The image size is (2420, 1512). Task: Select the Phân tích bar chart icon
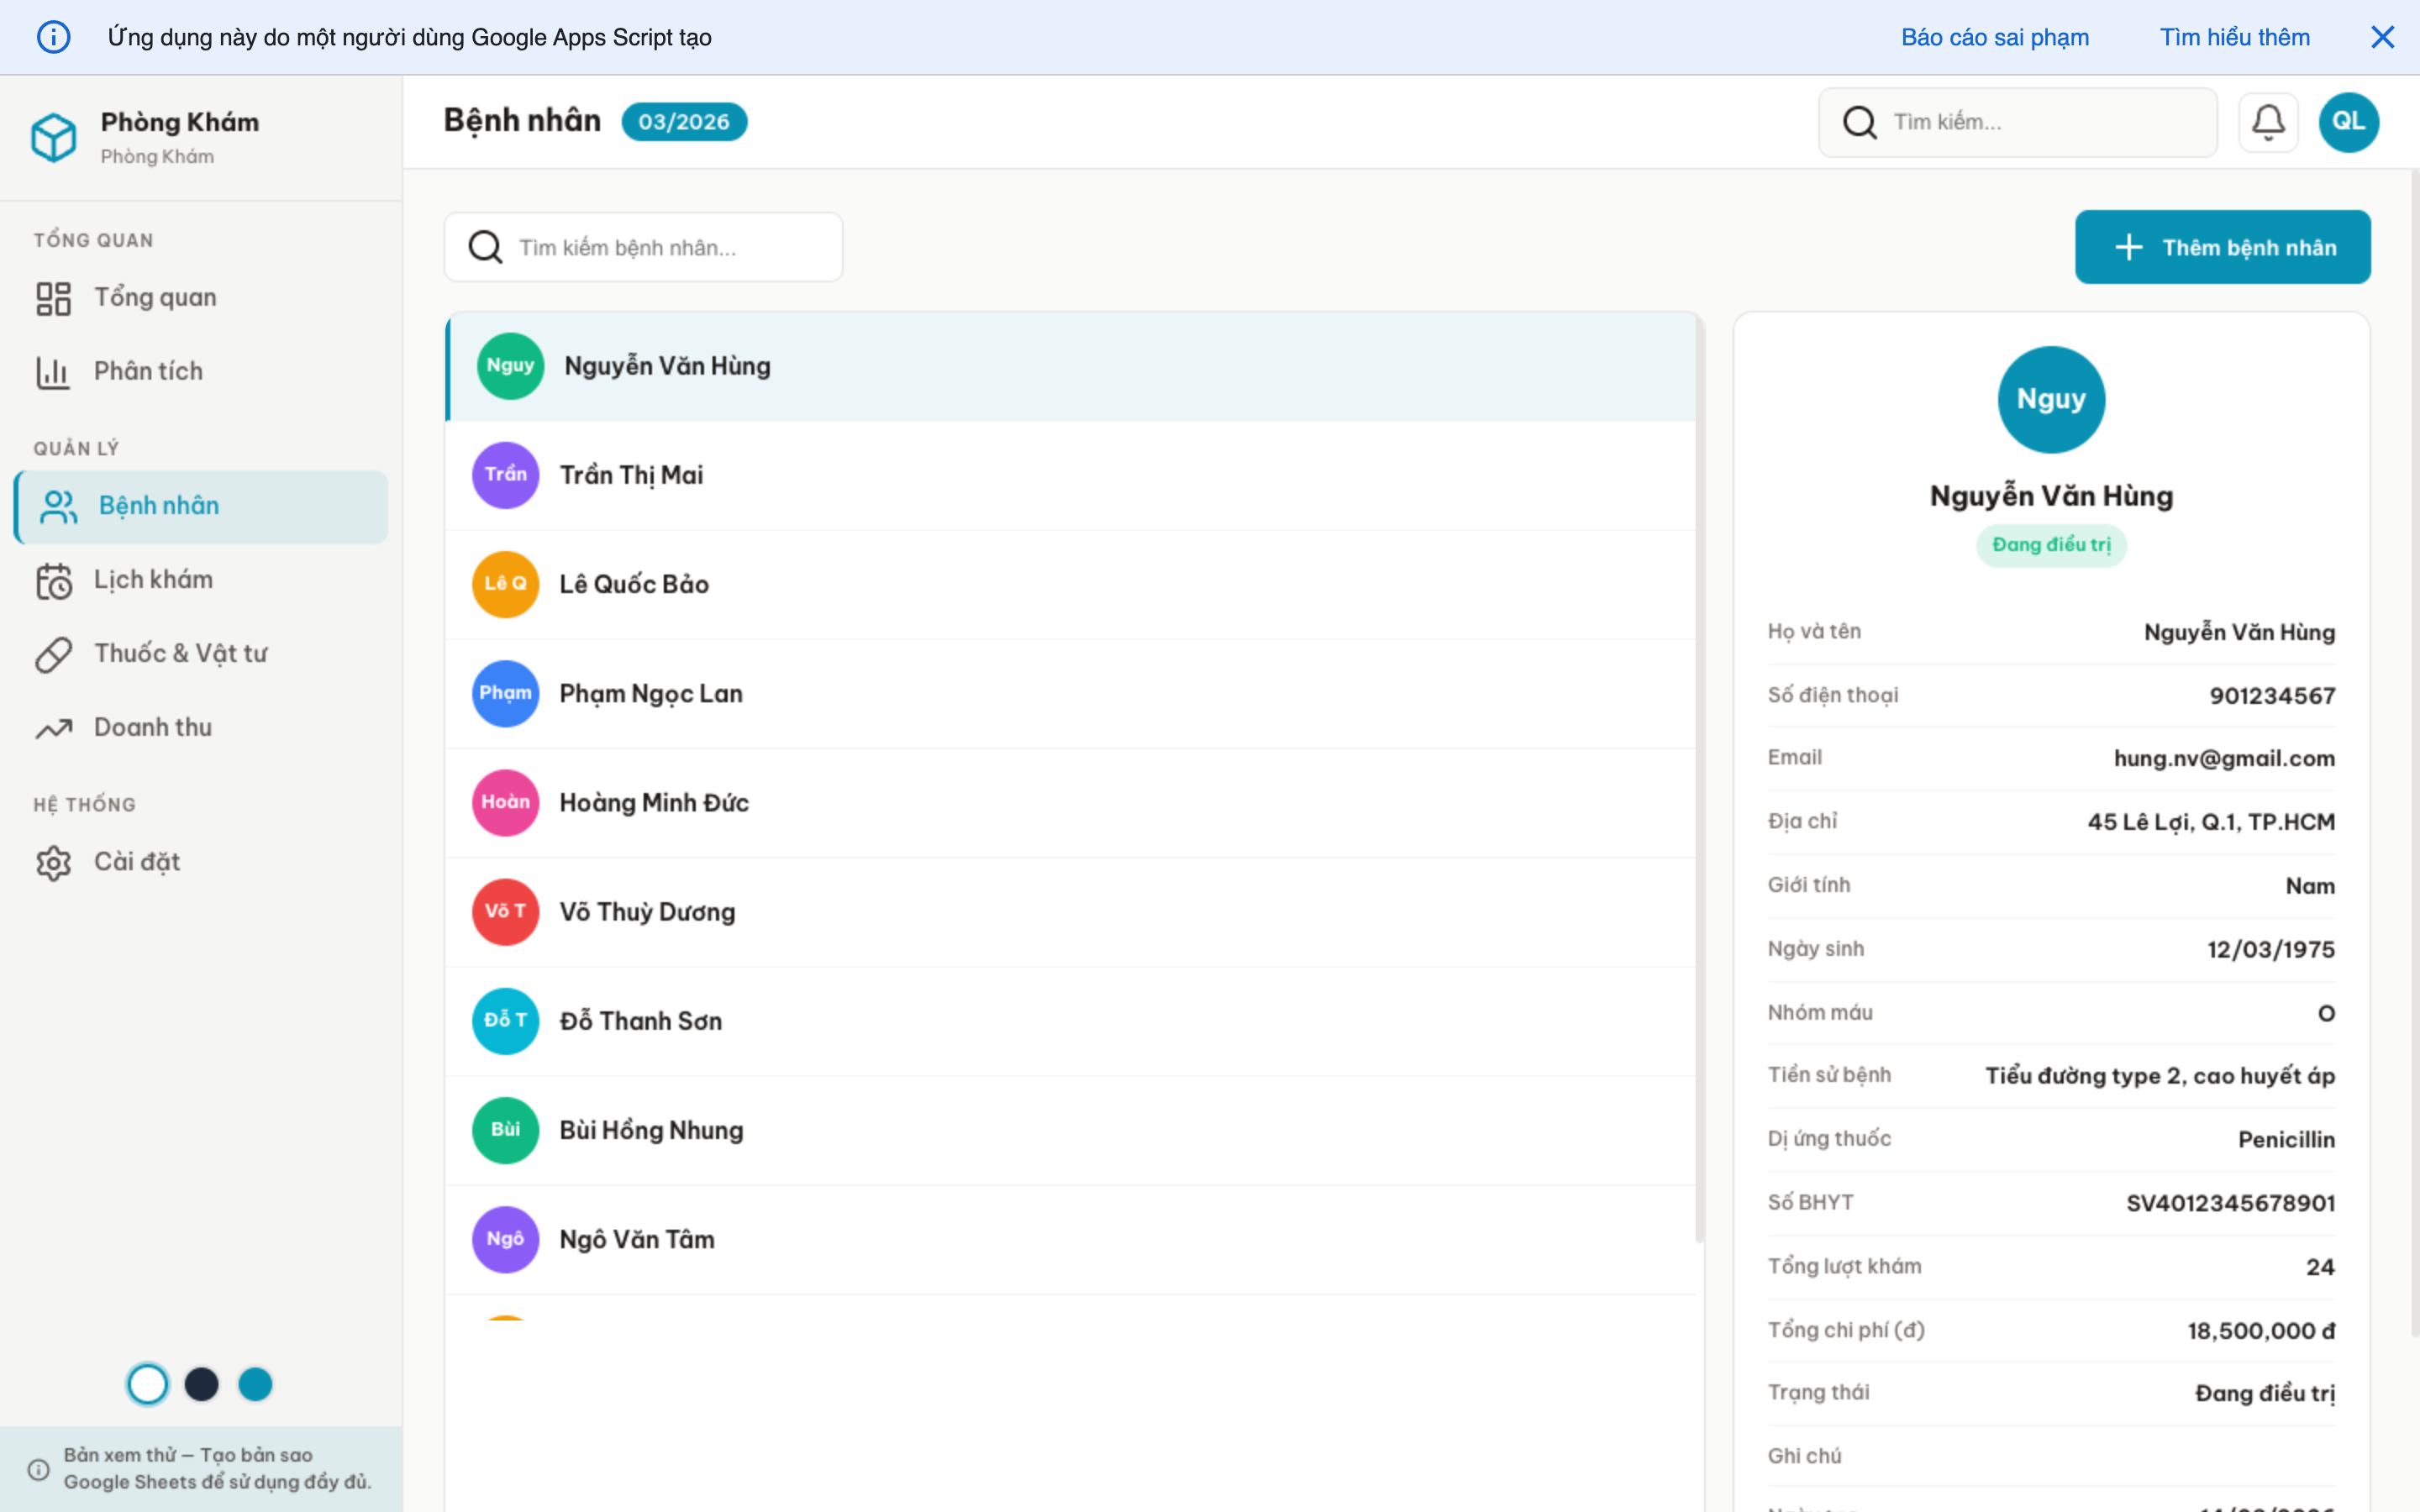[53, 371]
